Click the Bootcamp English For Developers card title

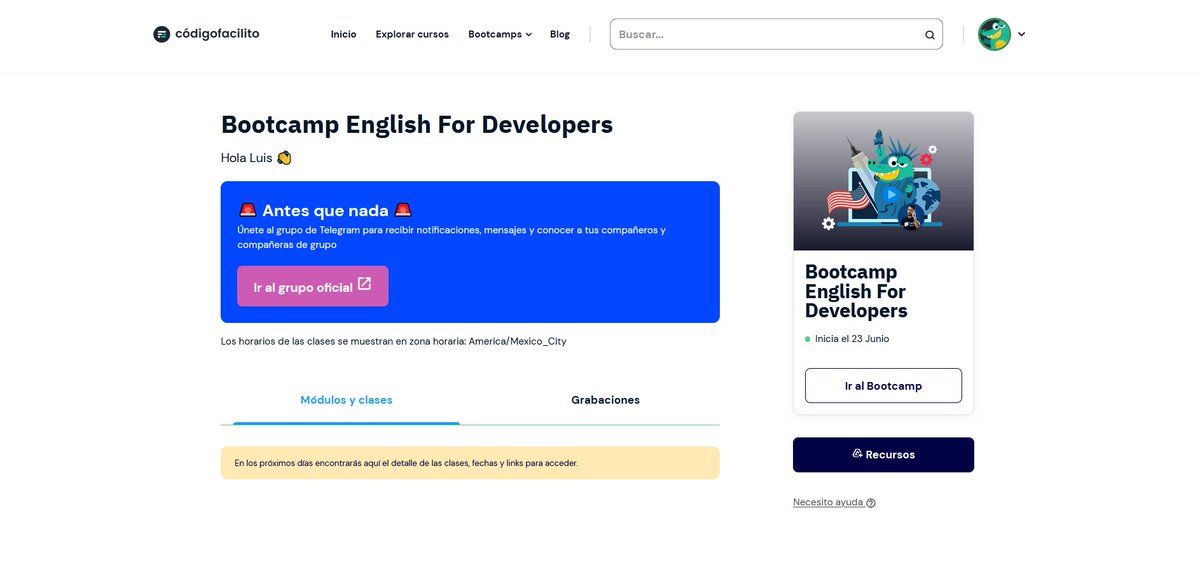point(856,291)
